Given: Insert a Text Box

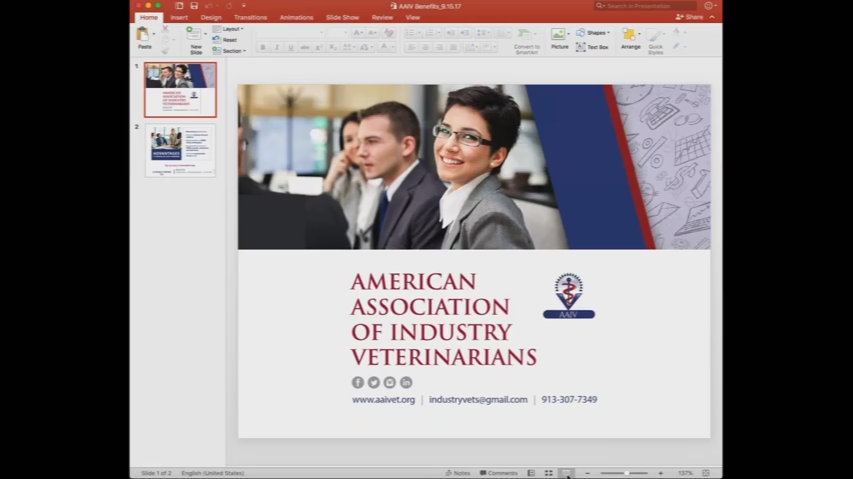Looking at the screenshot, I should (x=592, y=47).
